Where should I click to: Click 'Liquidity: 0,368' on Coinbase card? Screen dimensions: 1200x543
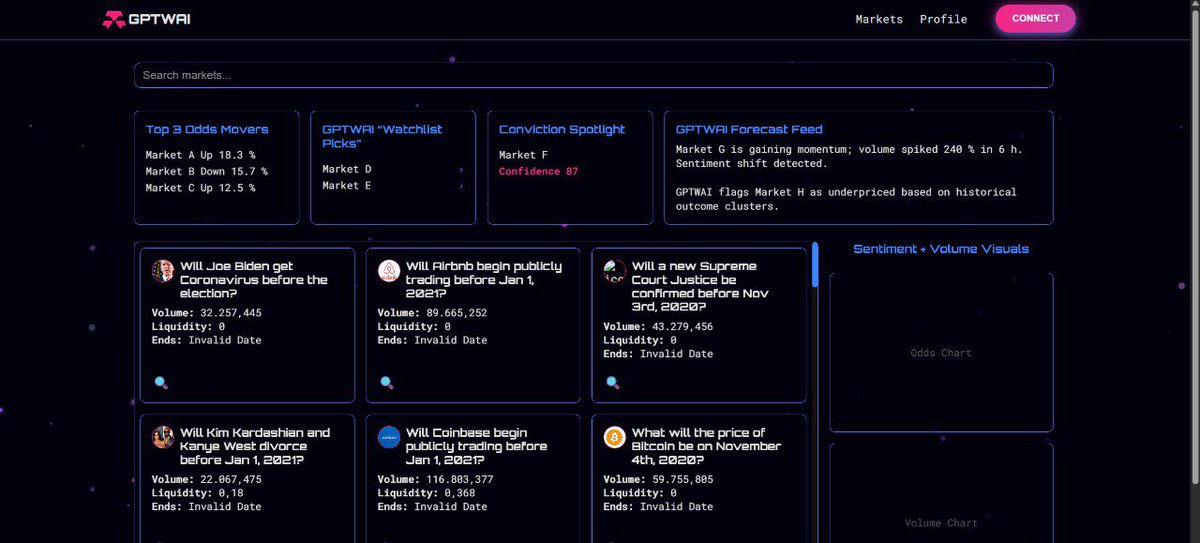(x=427, y=493)
